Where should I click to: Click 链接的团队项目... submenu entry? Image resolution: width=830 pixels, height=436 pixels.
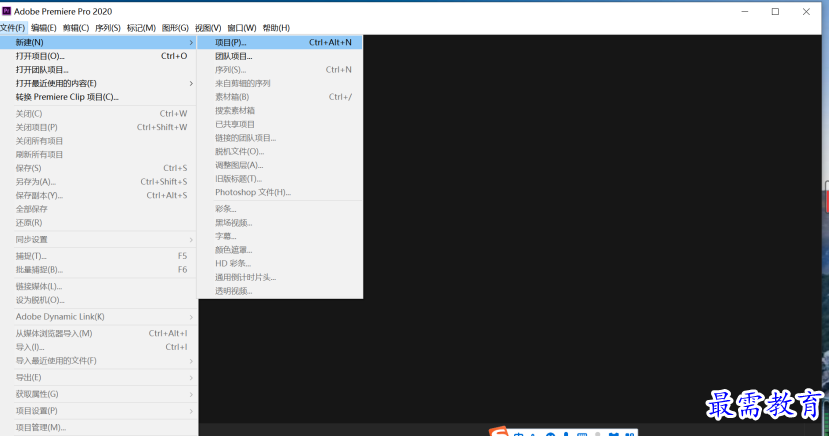click(x=280, y=138)
